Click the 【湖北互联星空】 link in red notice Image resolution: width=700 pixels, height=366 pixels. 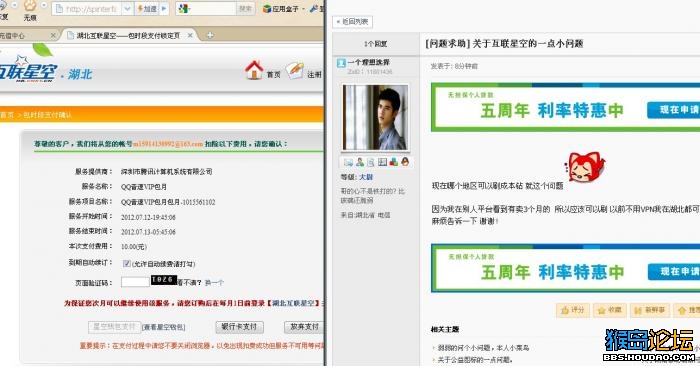click(294, 303)
